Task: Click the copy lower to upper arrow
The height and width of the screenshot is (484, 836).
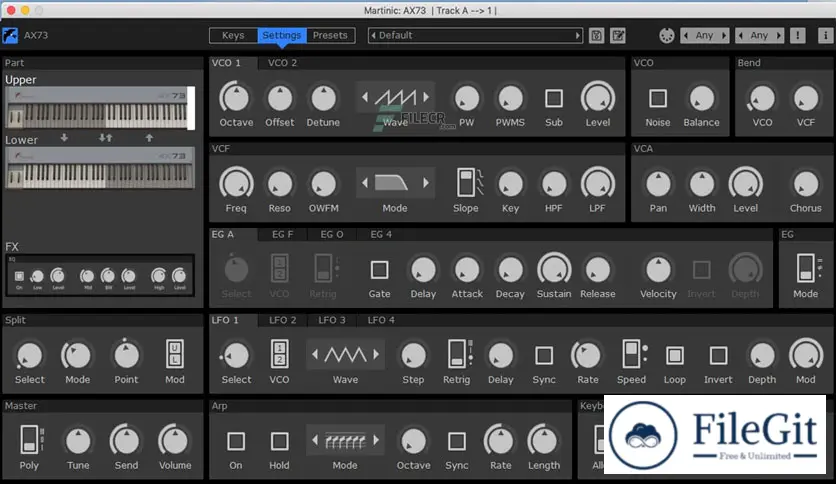Action: [x=149, y=138]
